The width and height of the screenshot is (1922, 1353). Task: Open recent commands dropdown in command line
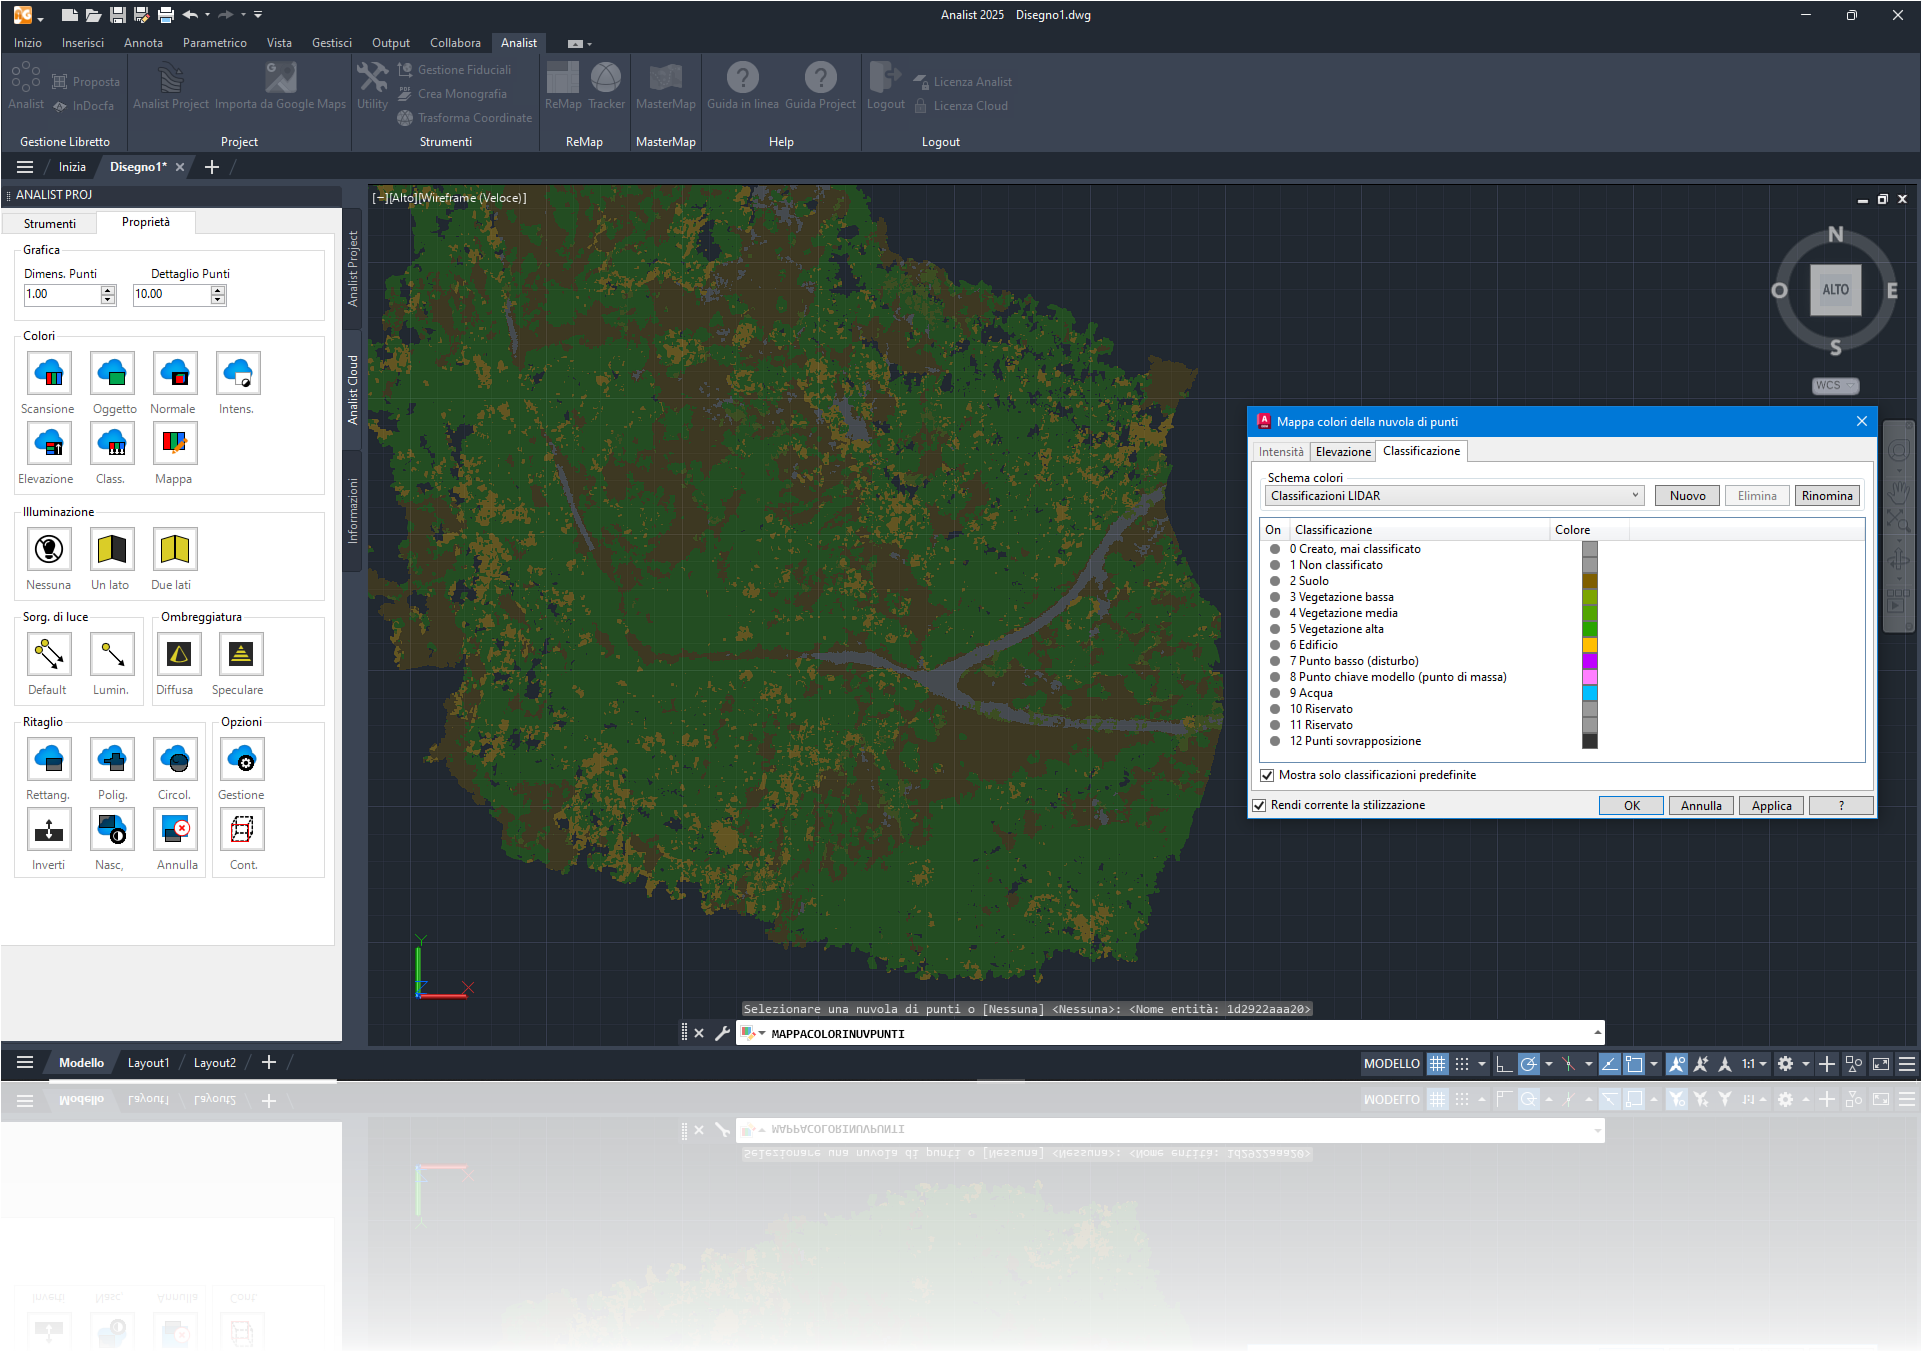click(x=753, y=1033)
